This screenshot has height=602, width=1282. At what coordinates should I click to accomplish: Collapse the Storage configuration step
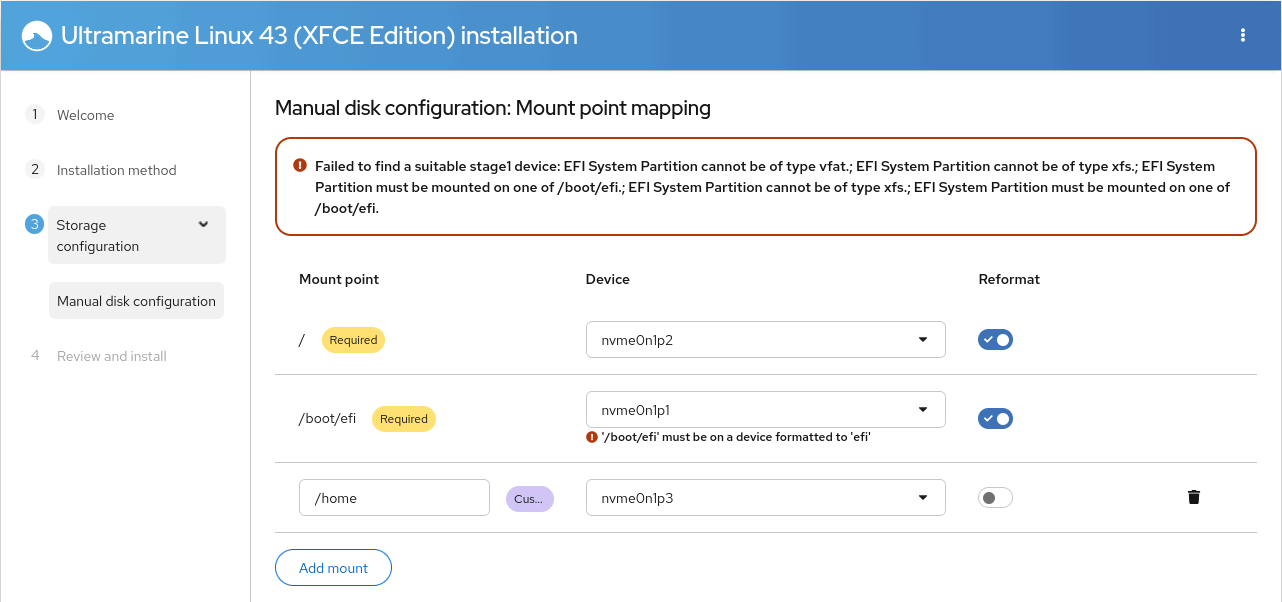click(204, 225)
